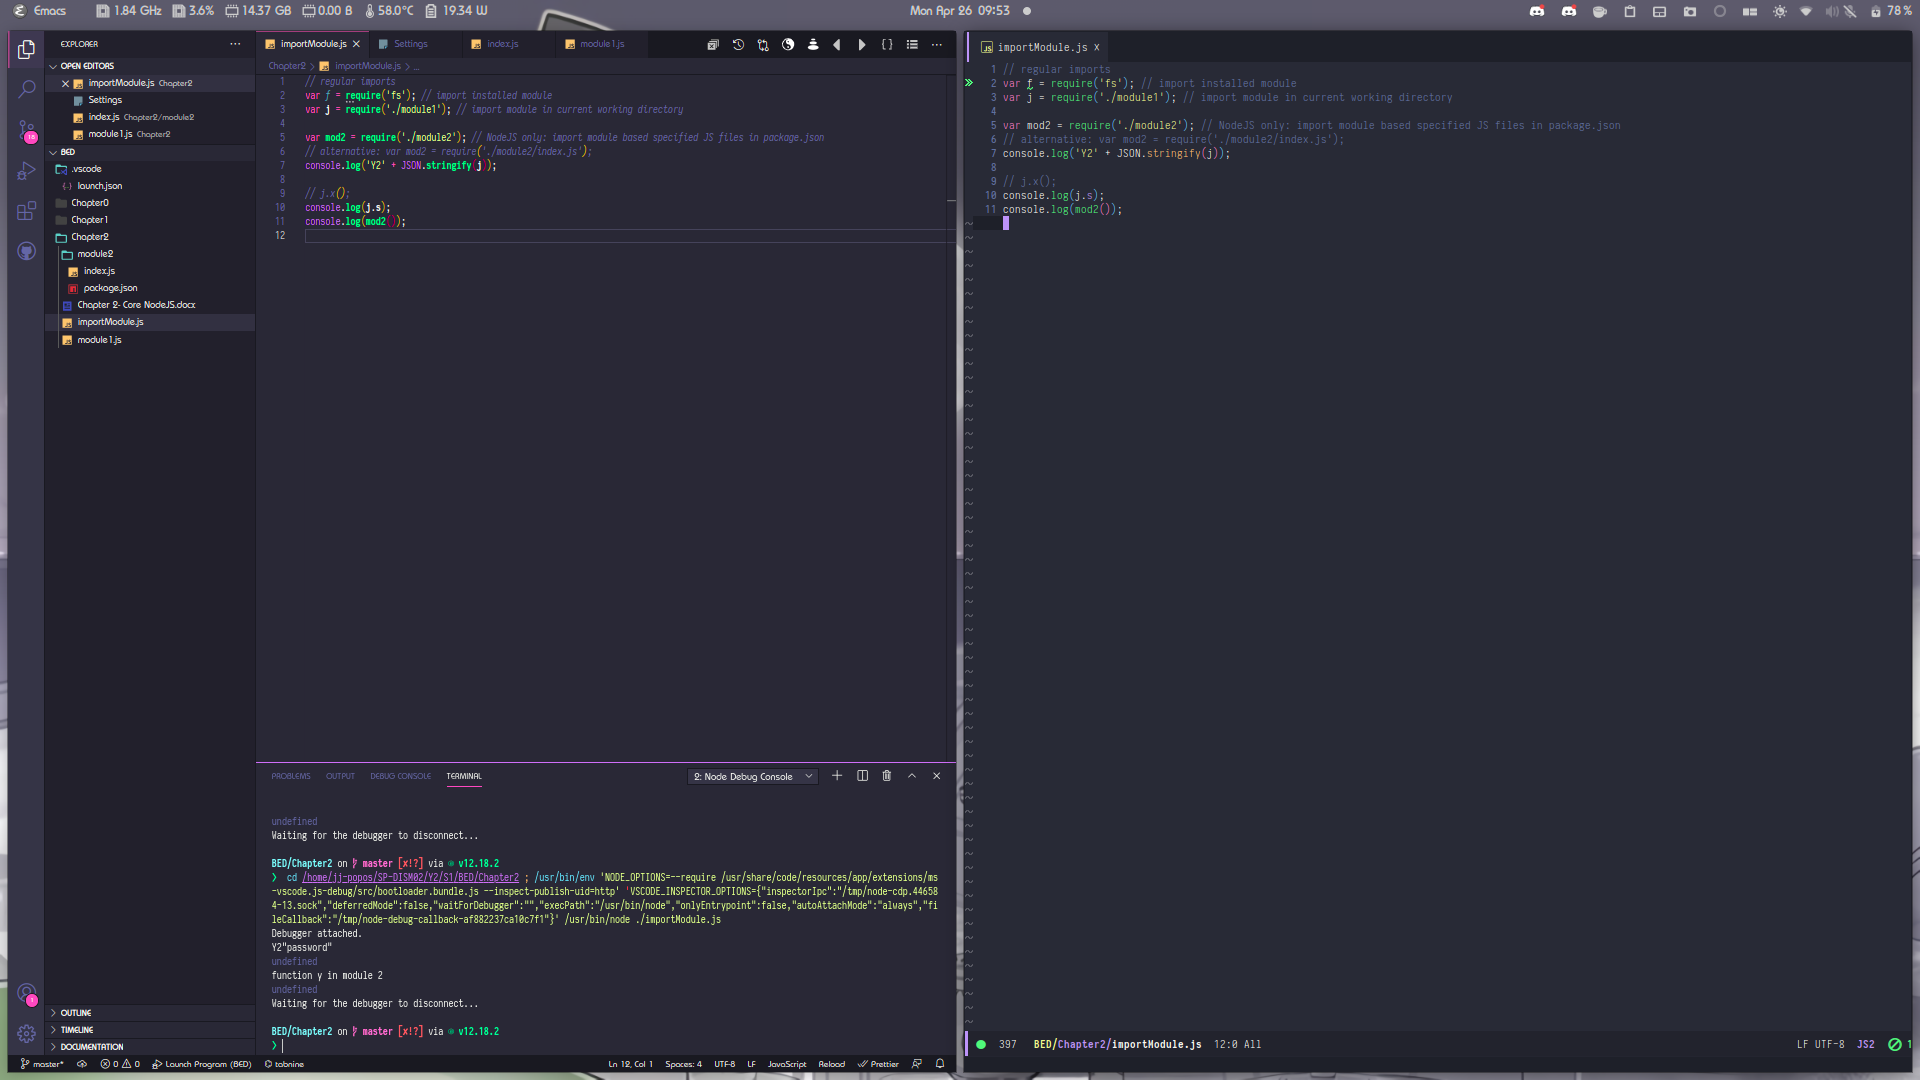Click the notifications bell in status bar
The height and width of the screenshot is (1080, 1920).
pyautogui.click(x=938, y=1064)
